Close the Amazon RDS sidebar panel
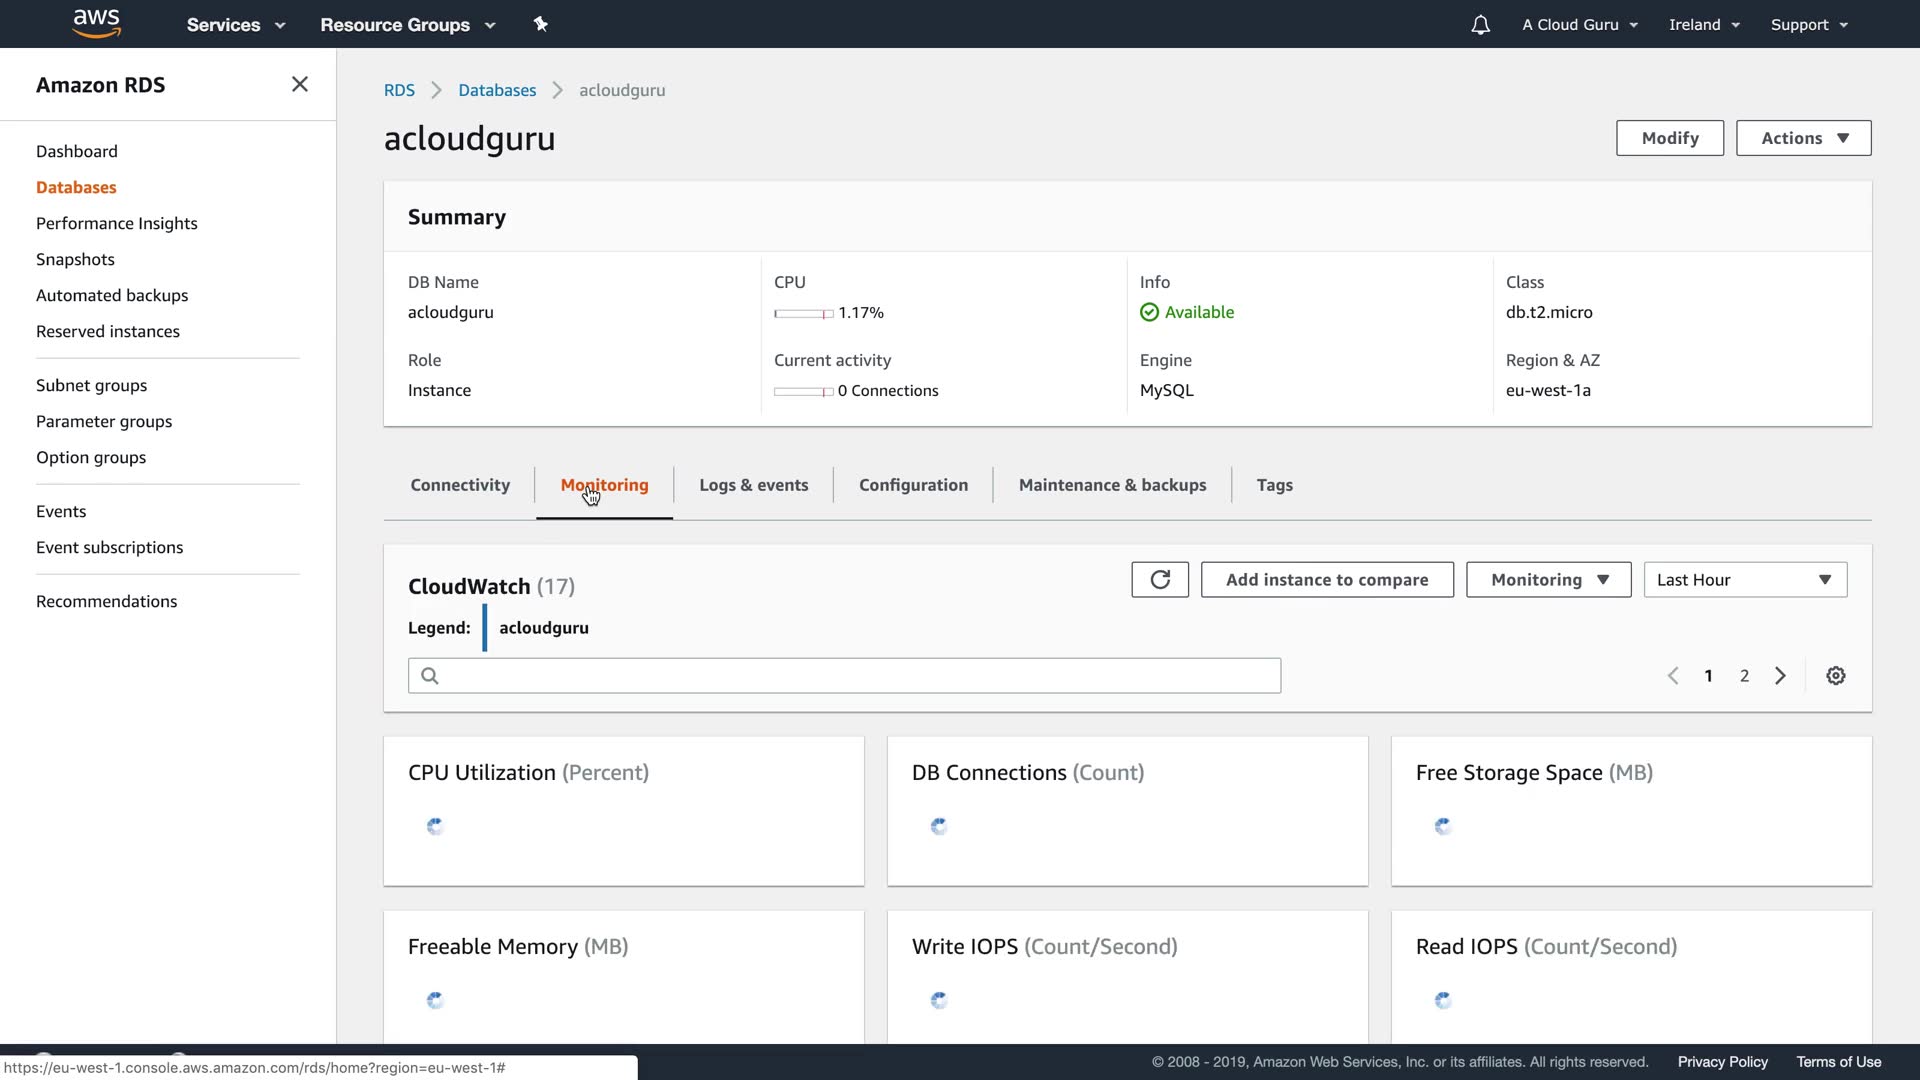The image size is (1920, 1080). click(299, 85)
